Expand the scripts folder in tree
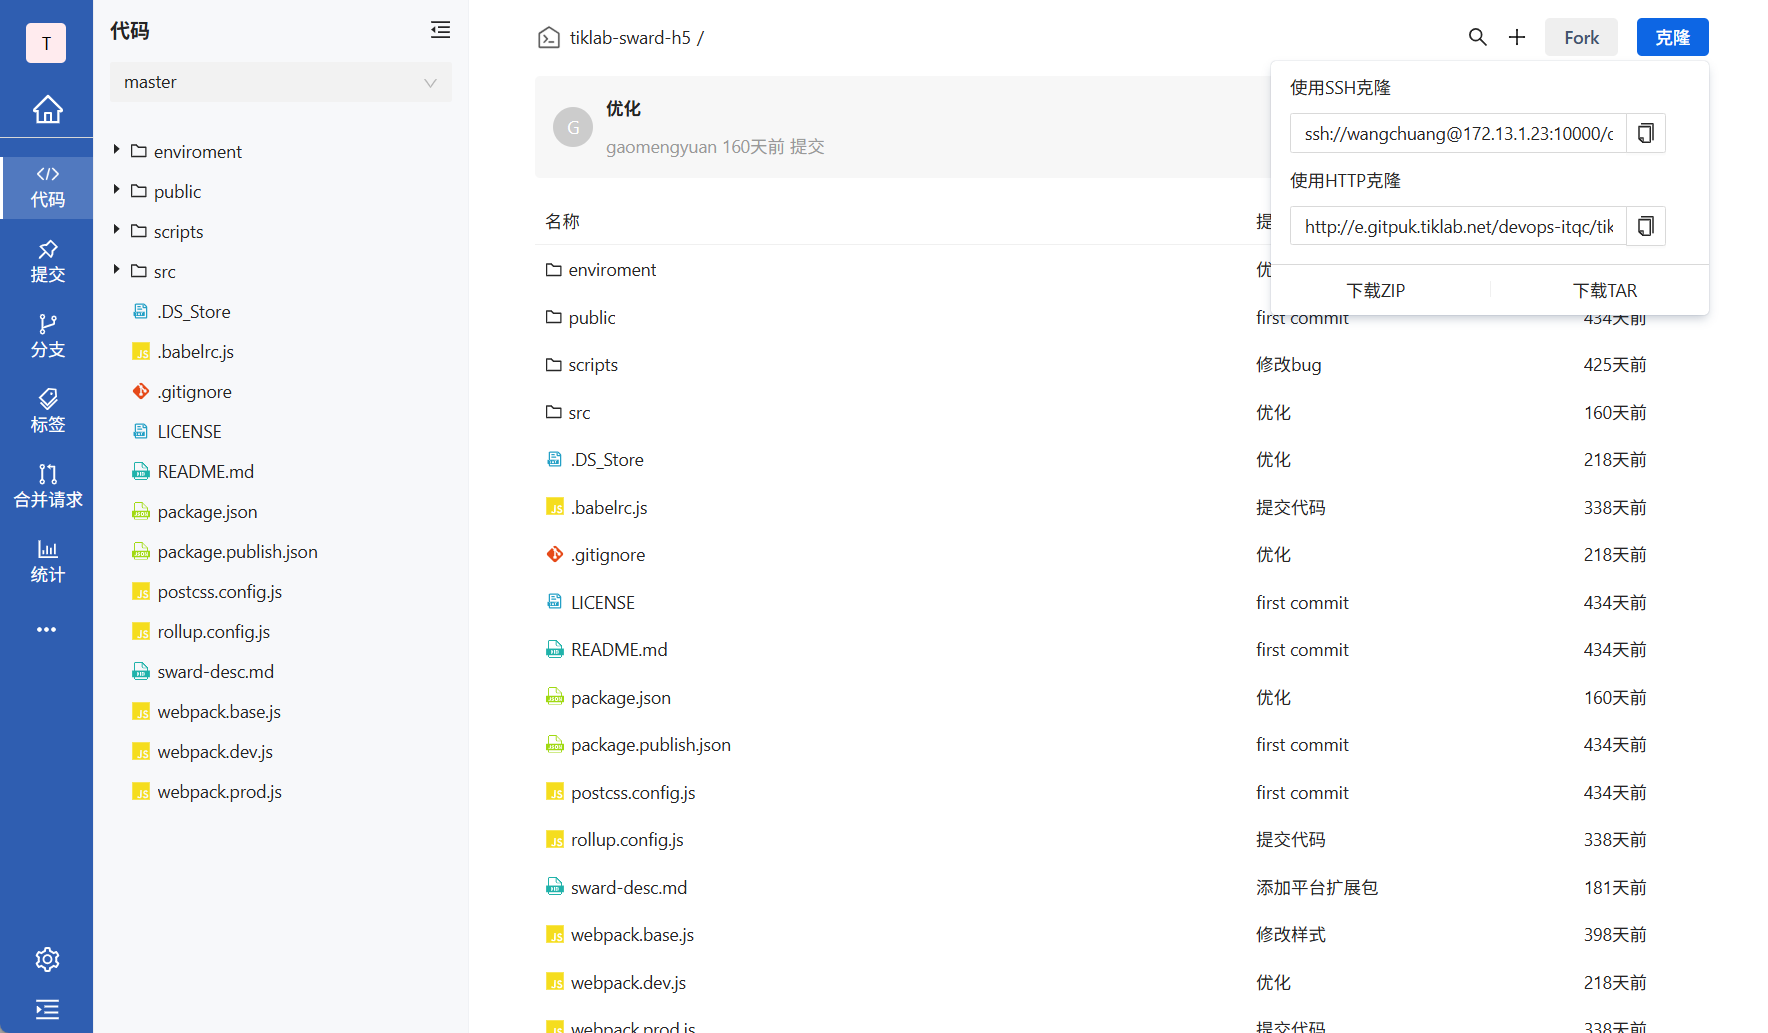Viewport: 1768px width, 1033px height. tap(116, 230)
